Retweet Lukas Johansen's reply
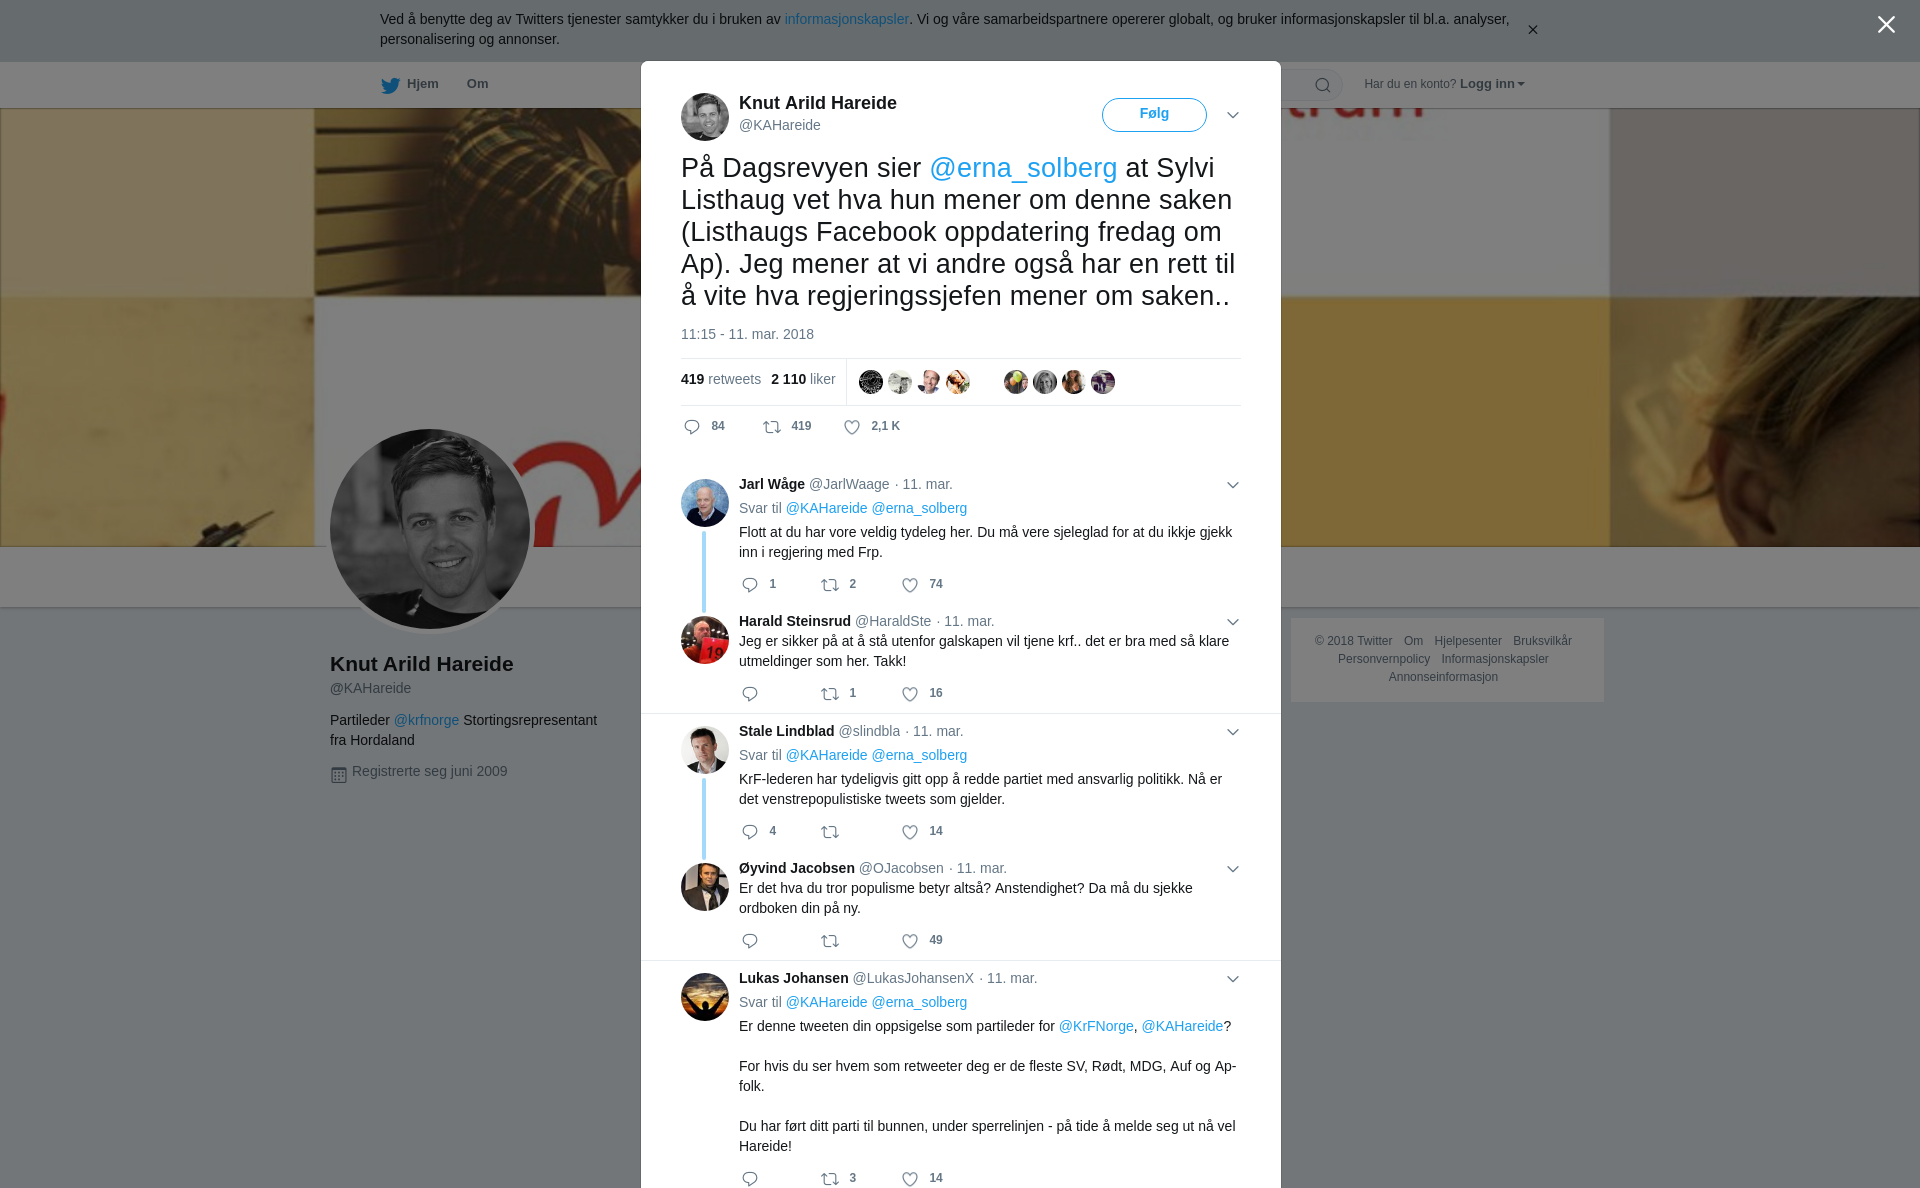 pyautogui.click(x=830, y=1179)
